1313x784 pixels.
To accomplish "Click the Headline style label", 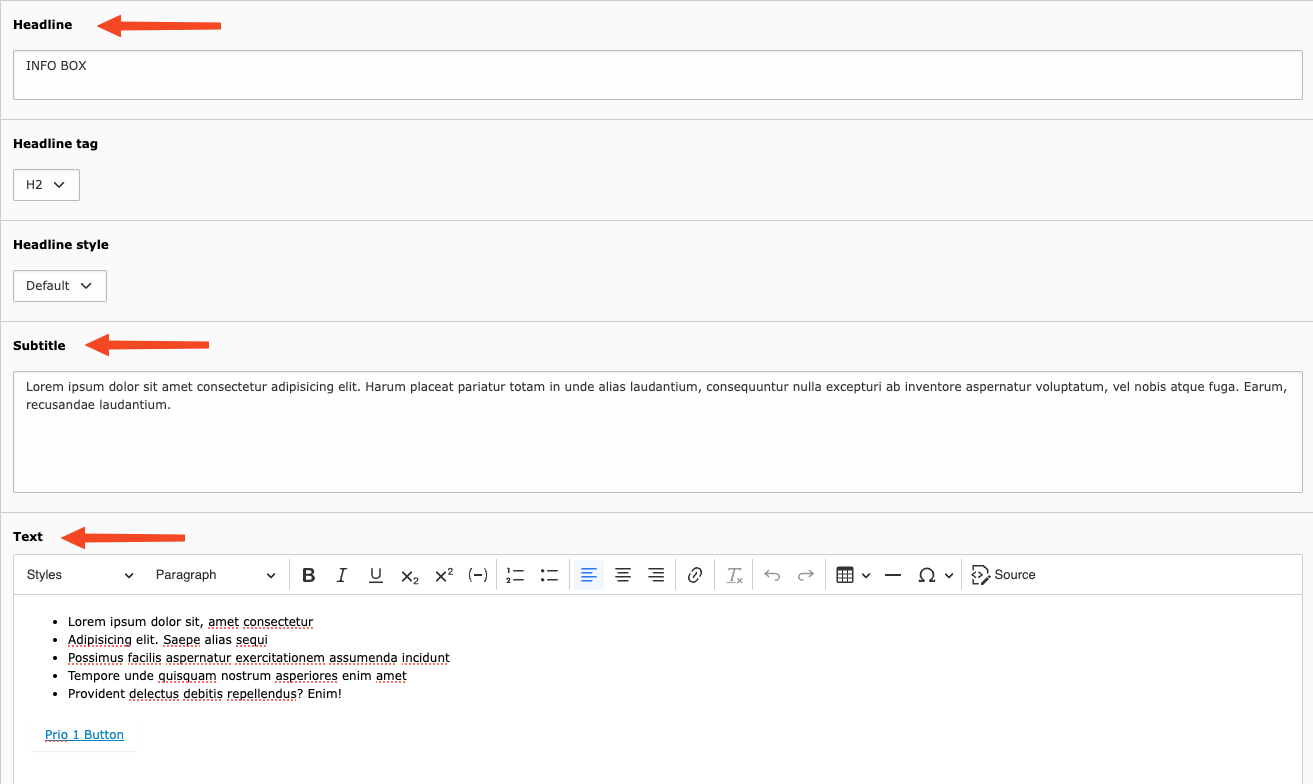I will 61,245.
